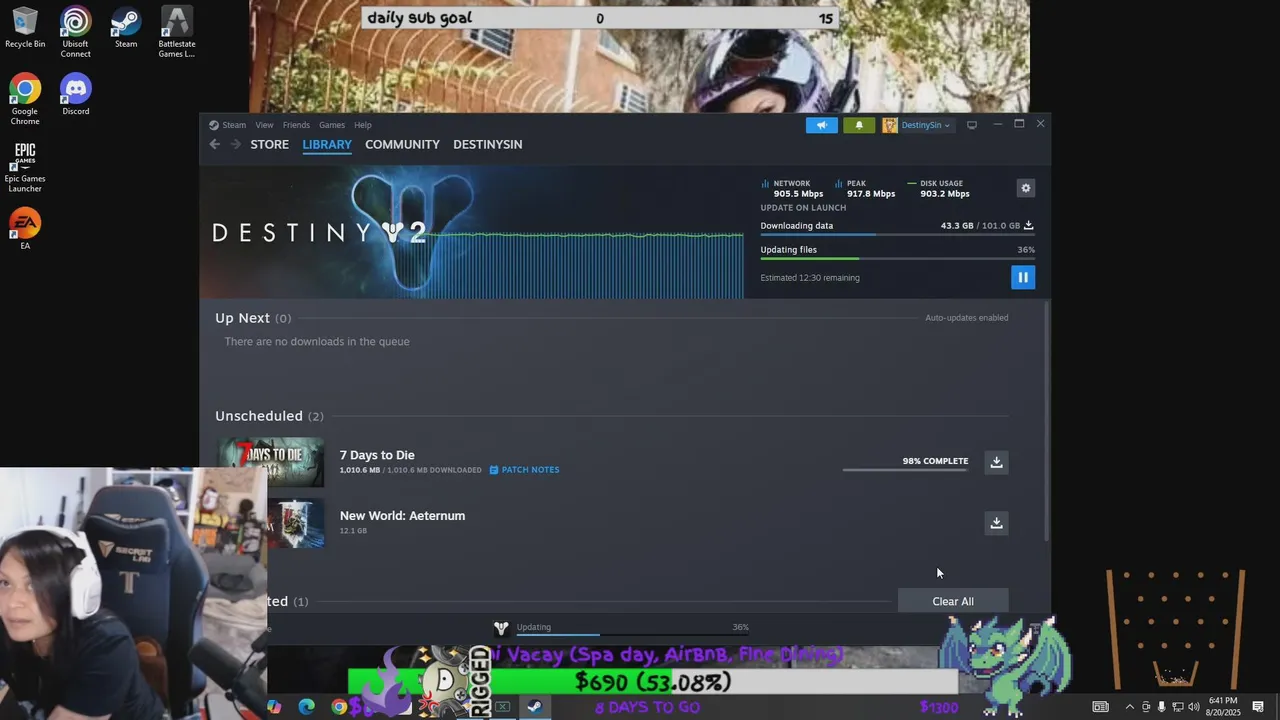Click the Steam logo in title bar
The height and width of the screenshot is (720, 1280).
(213, 125)
